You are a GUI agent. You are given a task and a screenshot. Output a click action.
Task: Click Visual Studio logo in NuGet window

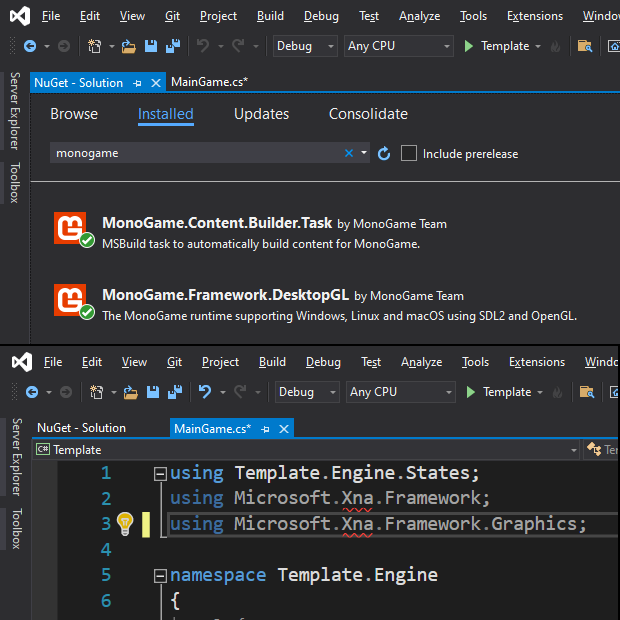[x=20, y=16]
